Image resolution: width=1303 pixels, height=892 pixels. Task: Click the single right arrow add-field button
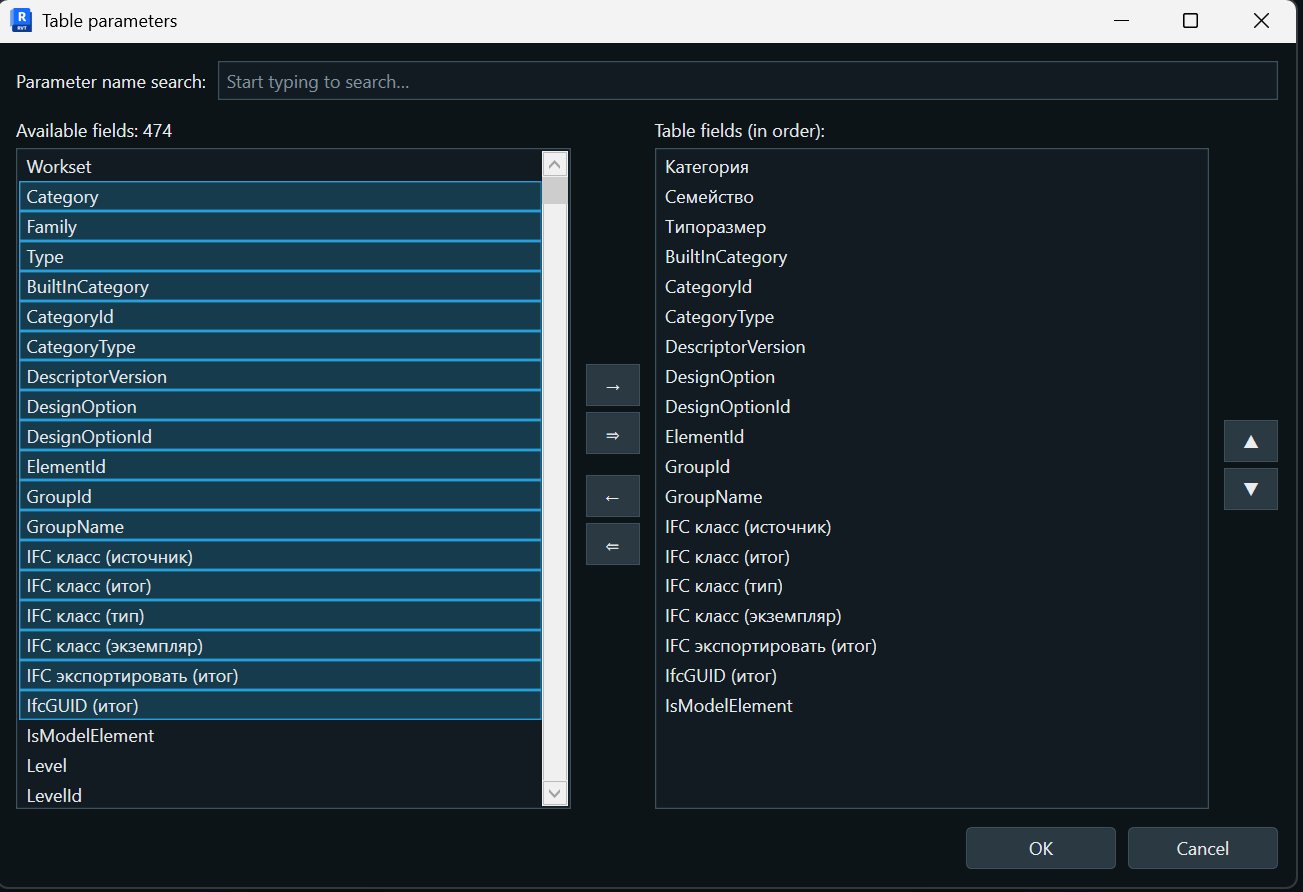612,386
